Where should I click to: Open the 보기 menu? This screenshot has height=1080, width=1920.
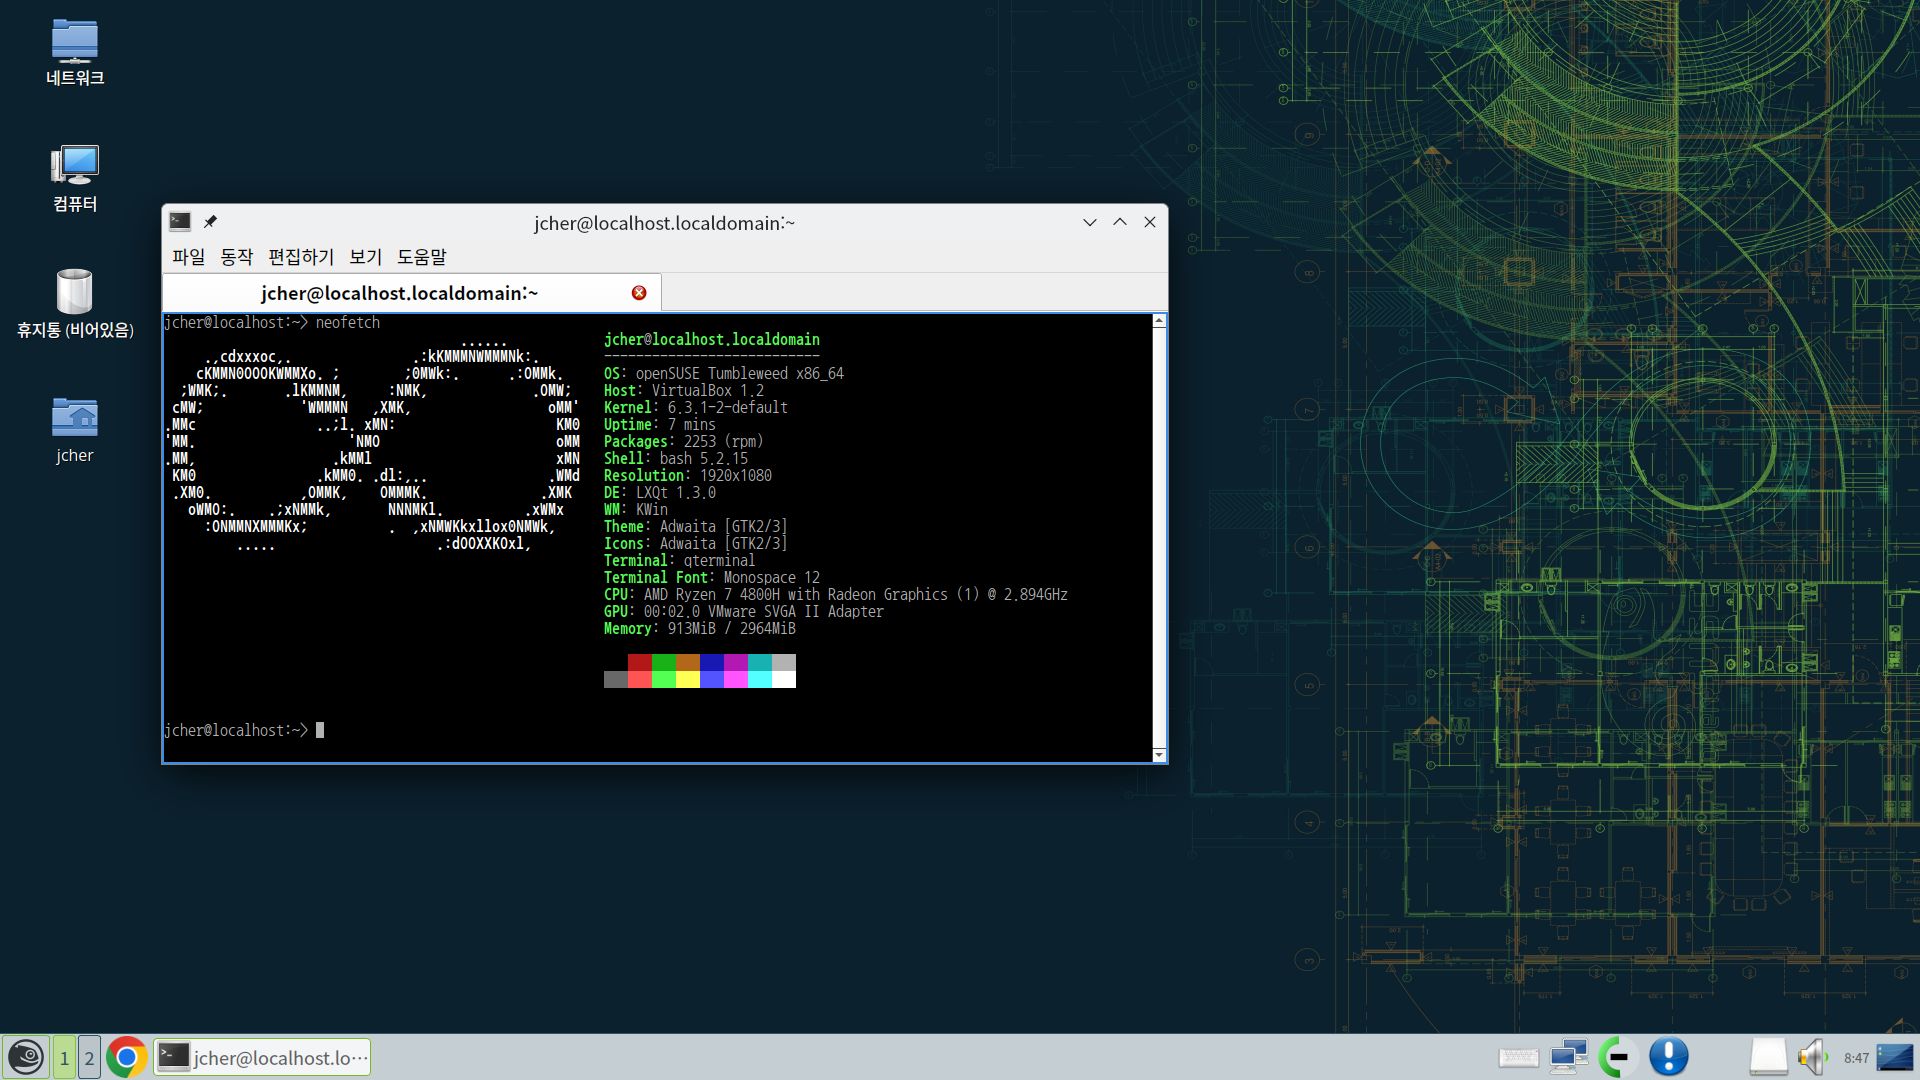point(365,257)
